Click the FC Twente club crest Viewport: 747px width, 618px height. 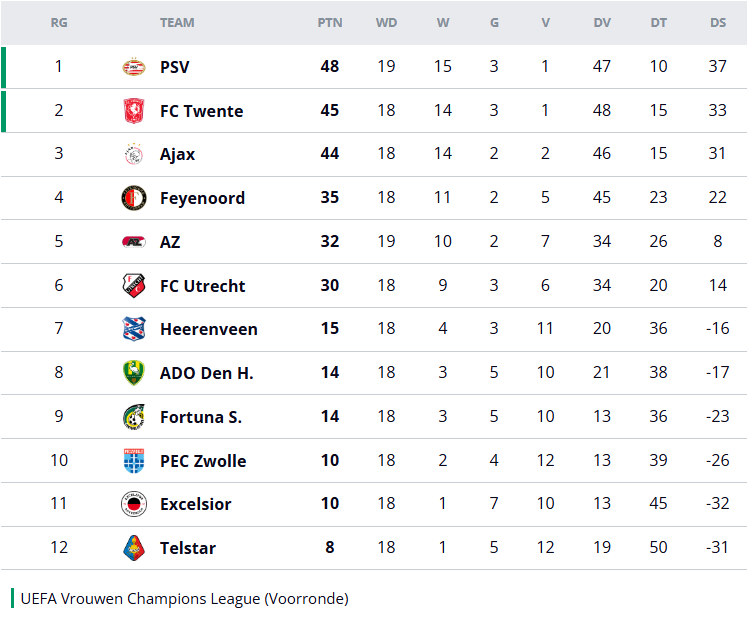point(133,111)
